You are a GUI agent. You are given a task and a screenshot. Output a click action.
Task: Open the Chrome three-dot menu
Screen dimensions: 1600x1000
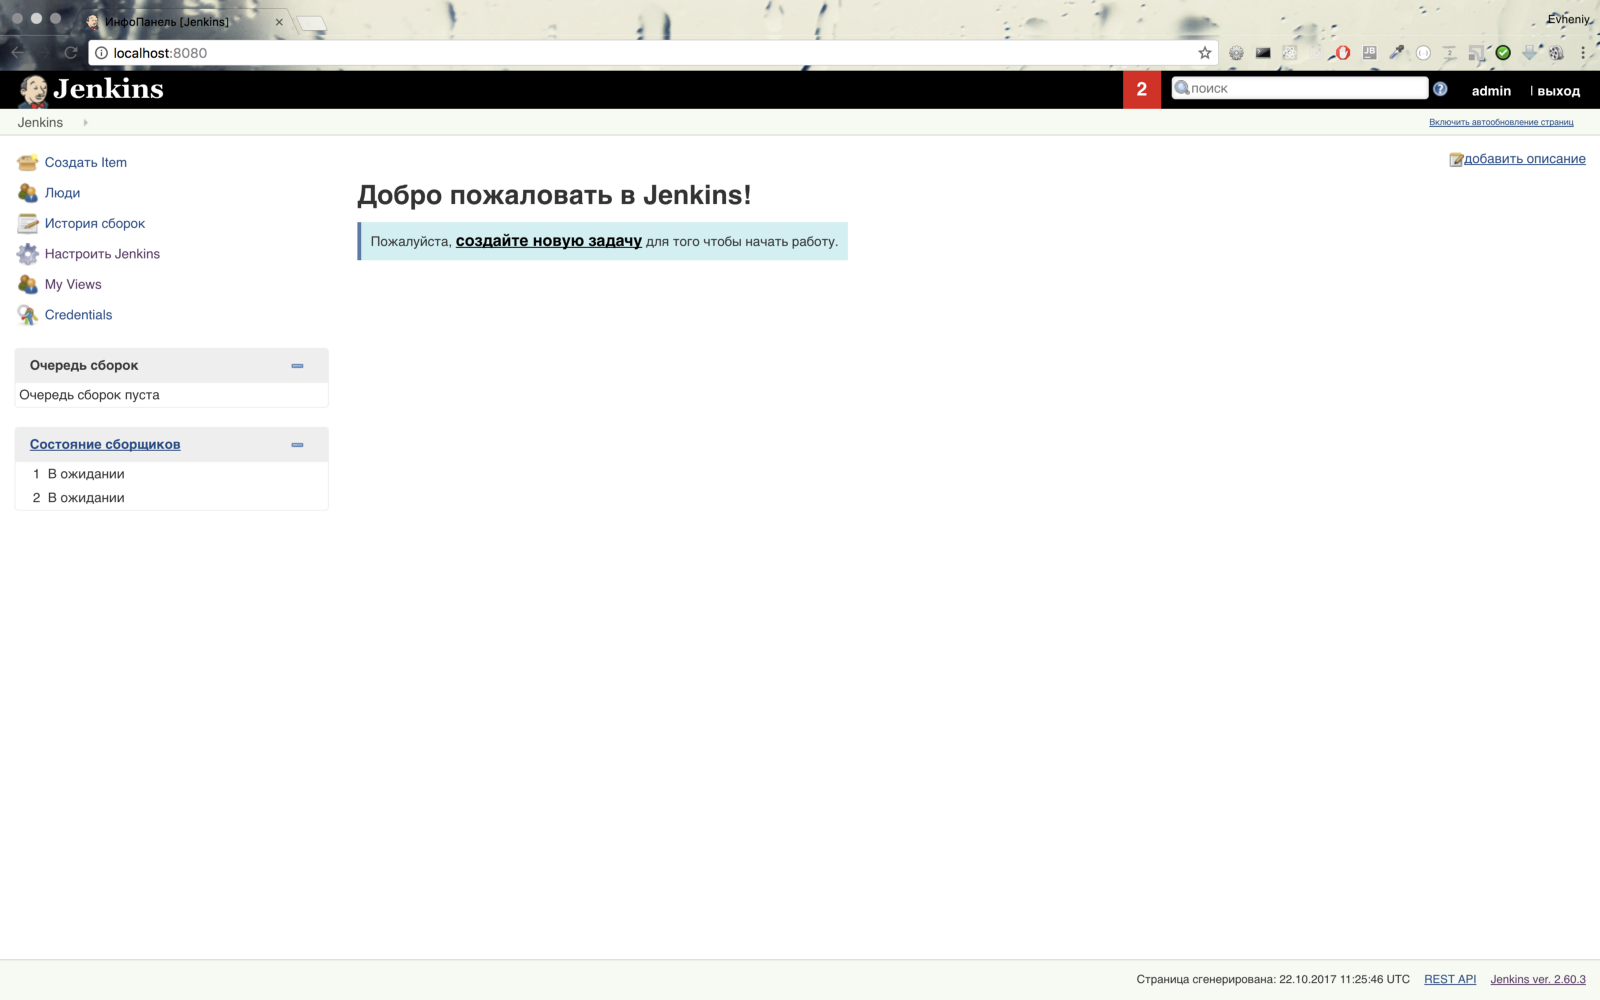pyautogui.click(x=1583, y=53)
